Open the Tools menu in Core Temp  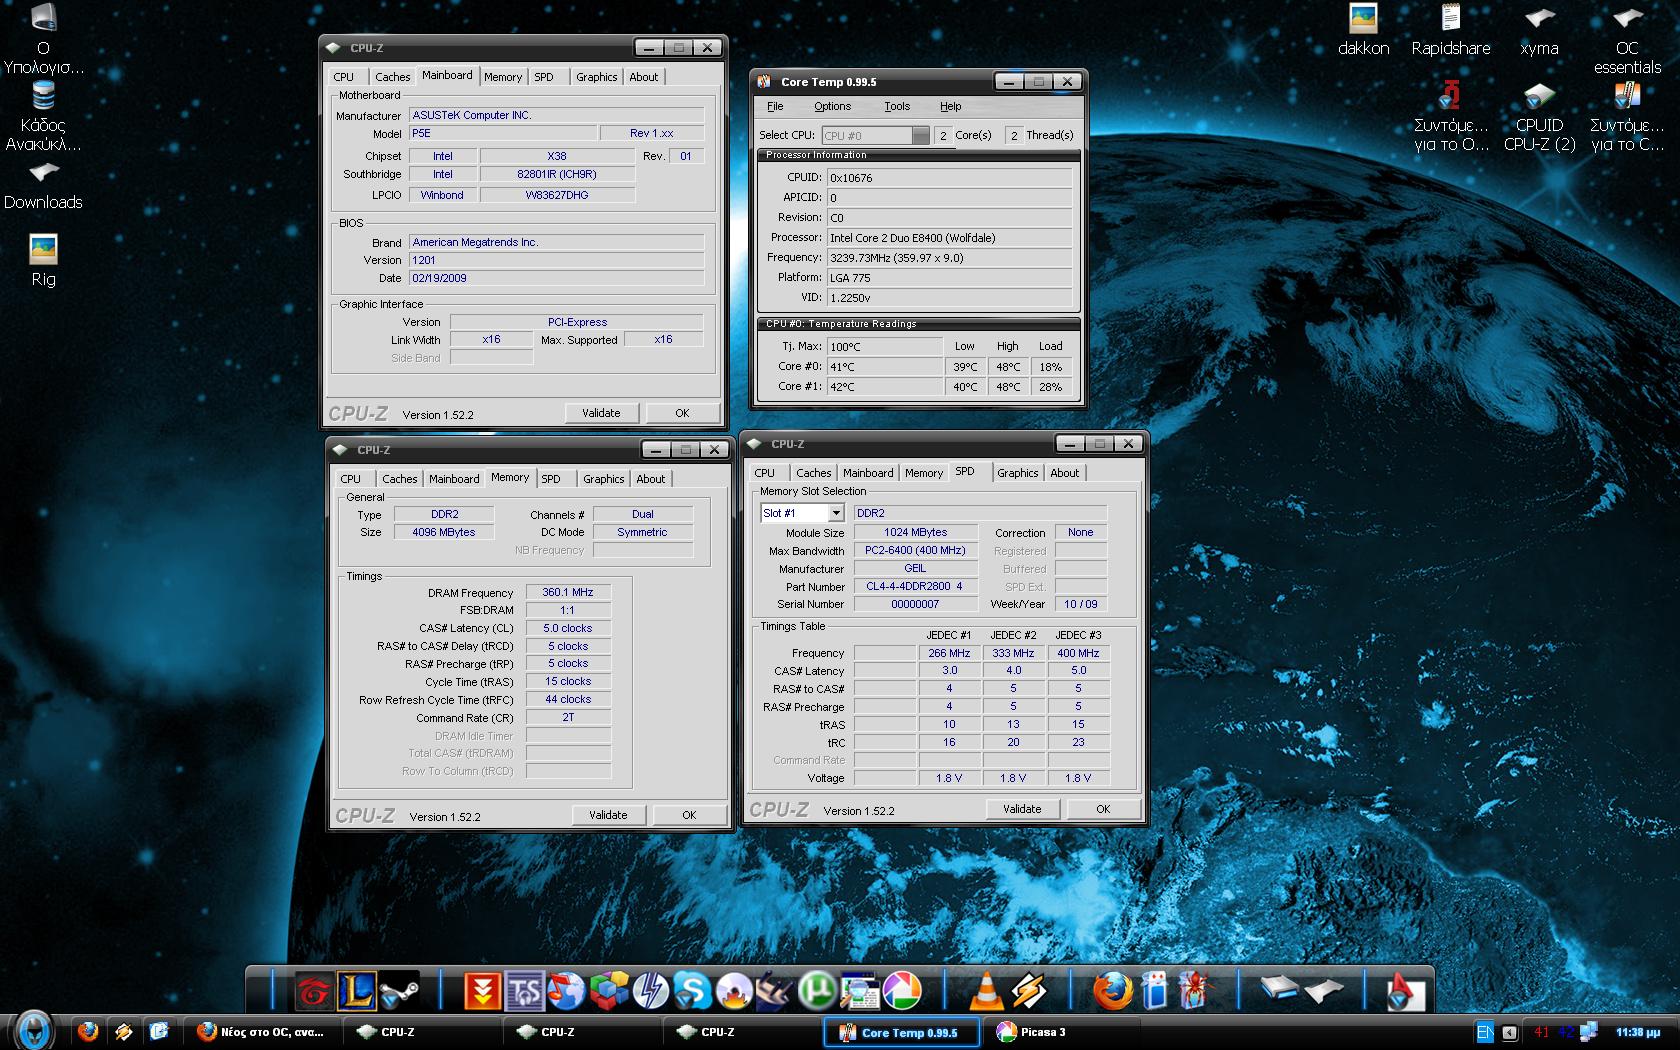click(x=897, y=106)
